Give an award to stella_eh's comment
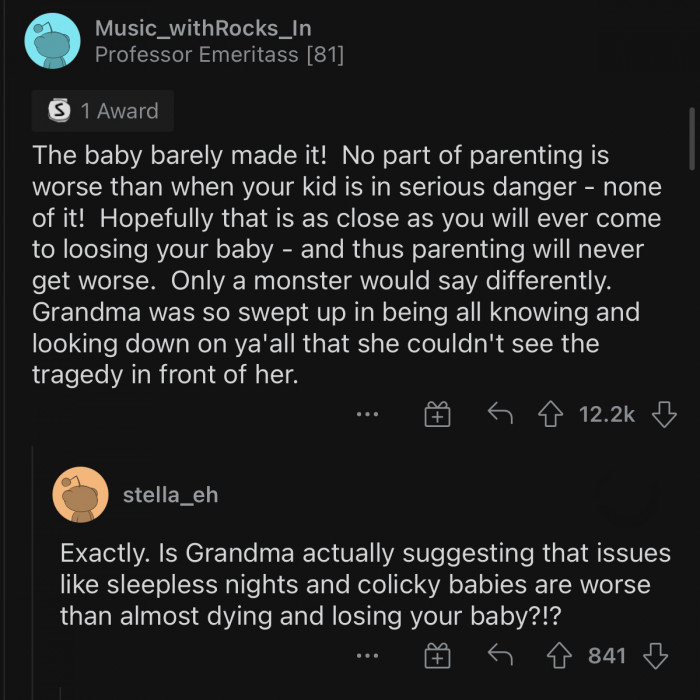The height and width of the screenshot is (700, 700). 437,656
